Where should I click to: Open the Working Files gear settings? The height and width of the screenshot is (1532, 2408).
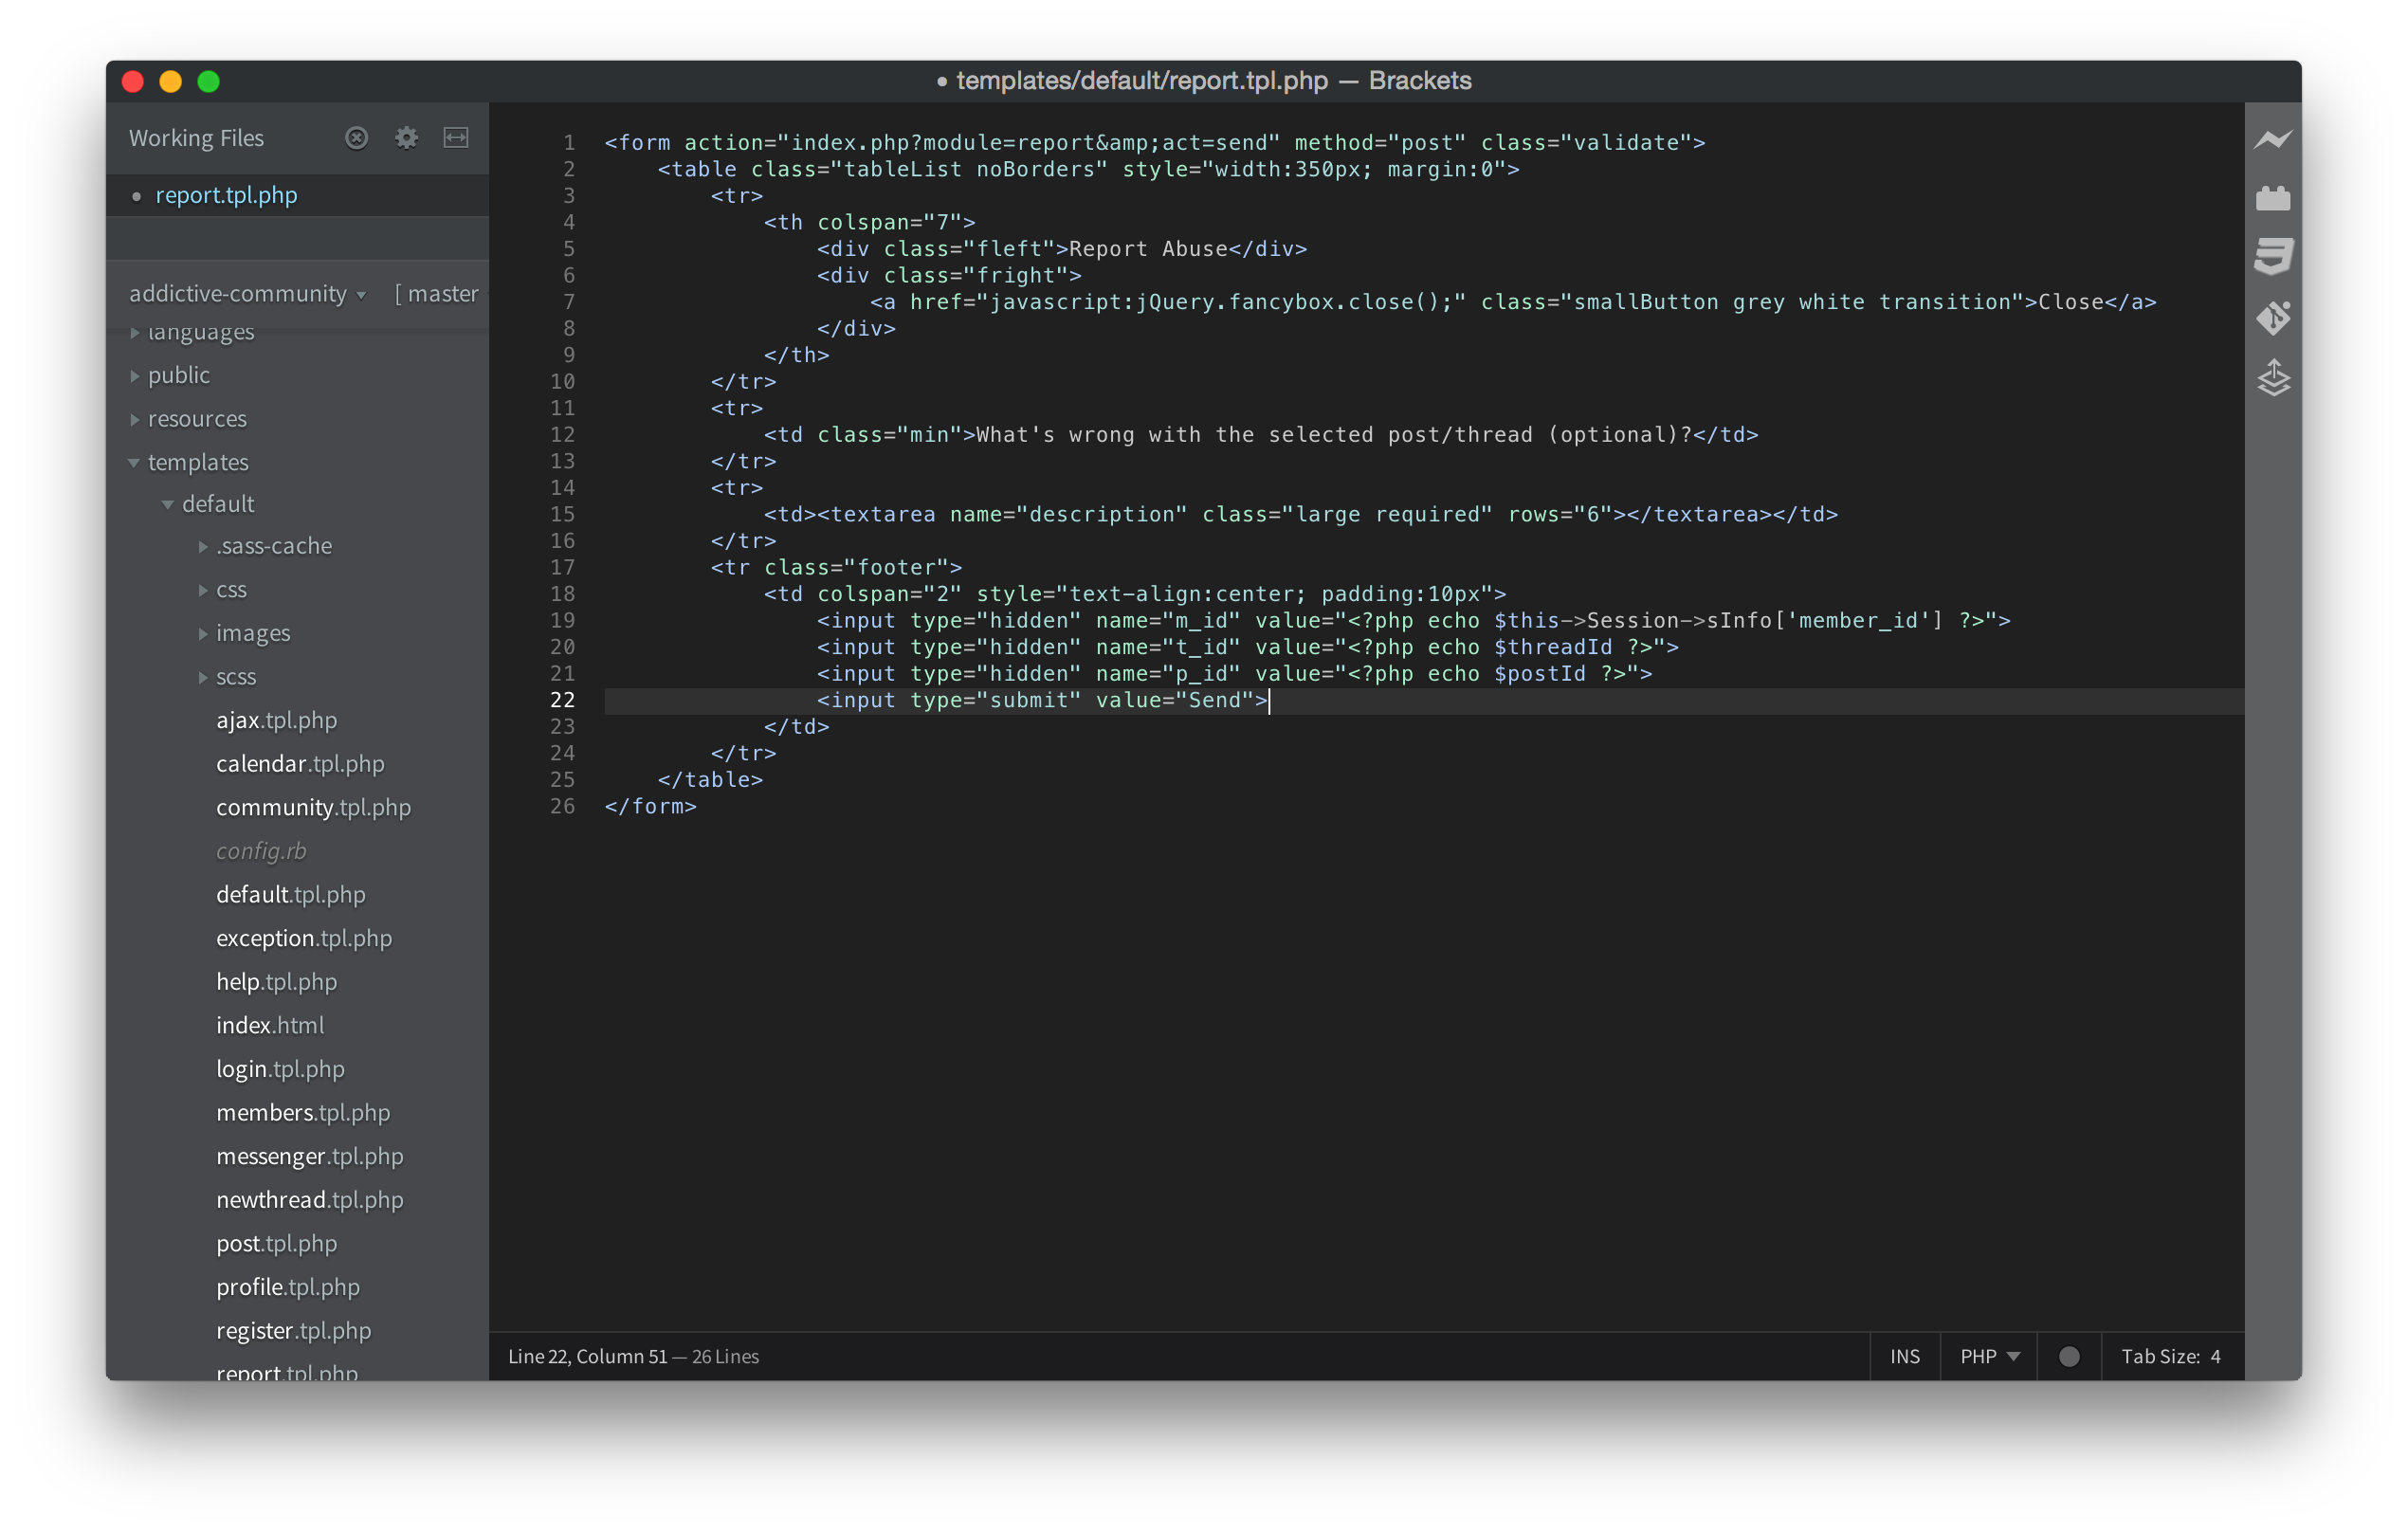(406, 138)
